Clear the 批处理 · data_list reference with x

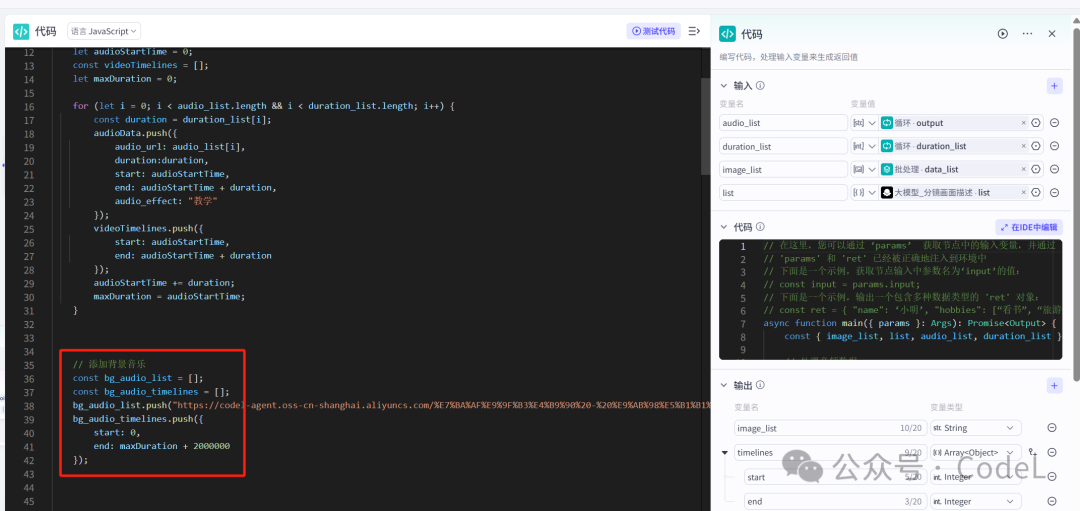[x=1024, y=169]
